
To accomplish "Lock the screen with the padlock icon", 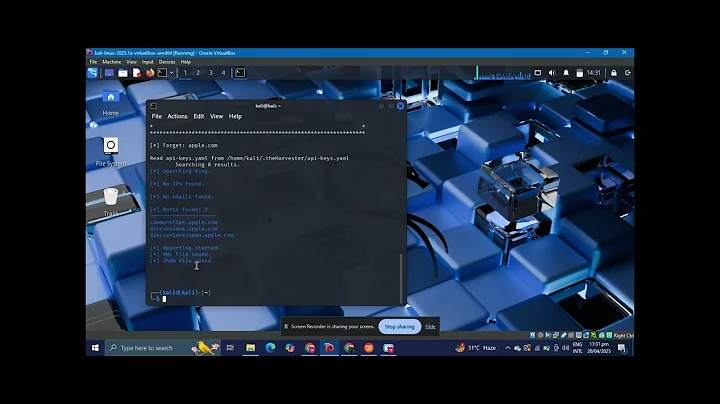I will point(613,73).
